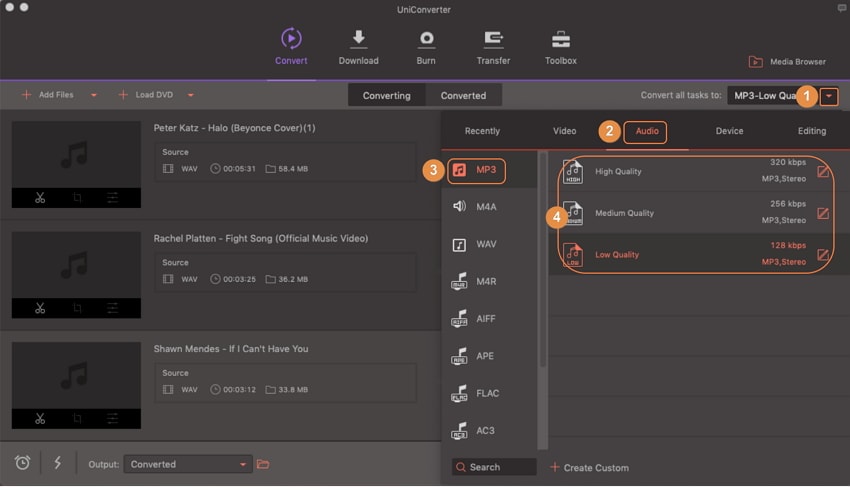The height and width of the screenshot is (490, 850).
Task: Open the output folder icon
Action: (263, 464)
